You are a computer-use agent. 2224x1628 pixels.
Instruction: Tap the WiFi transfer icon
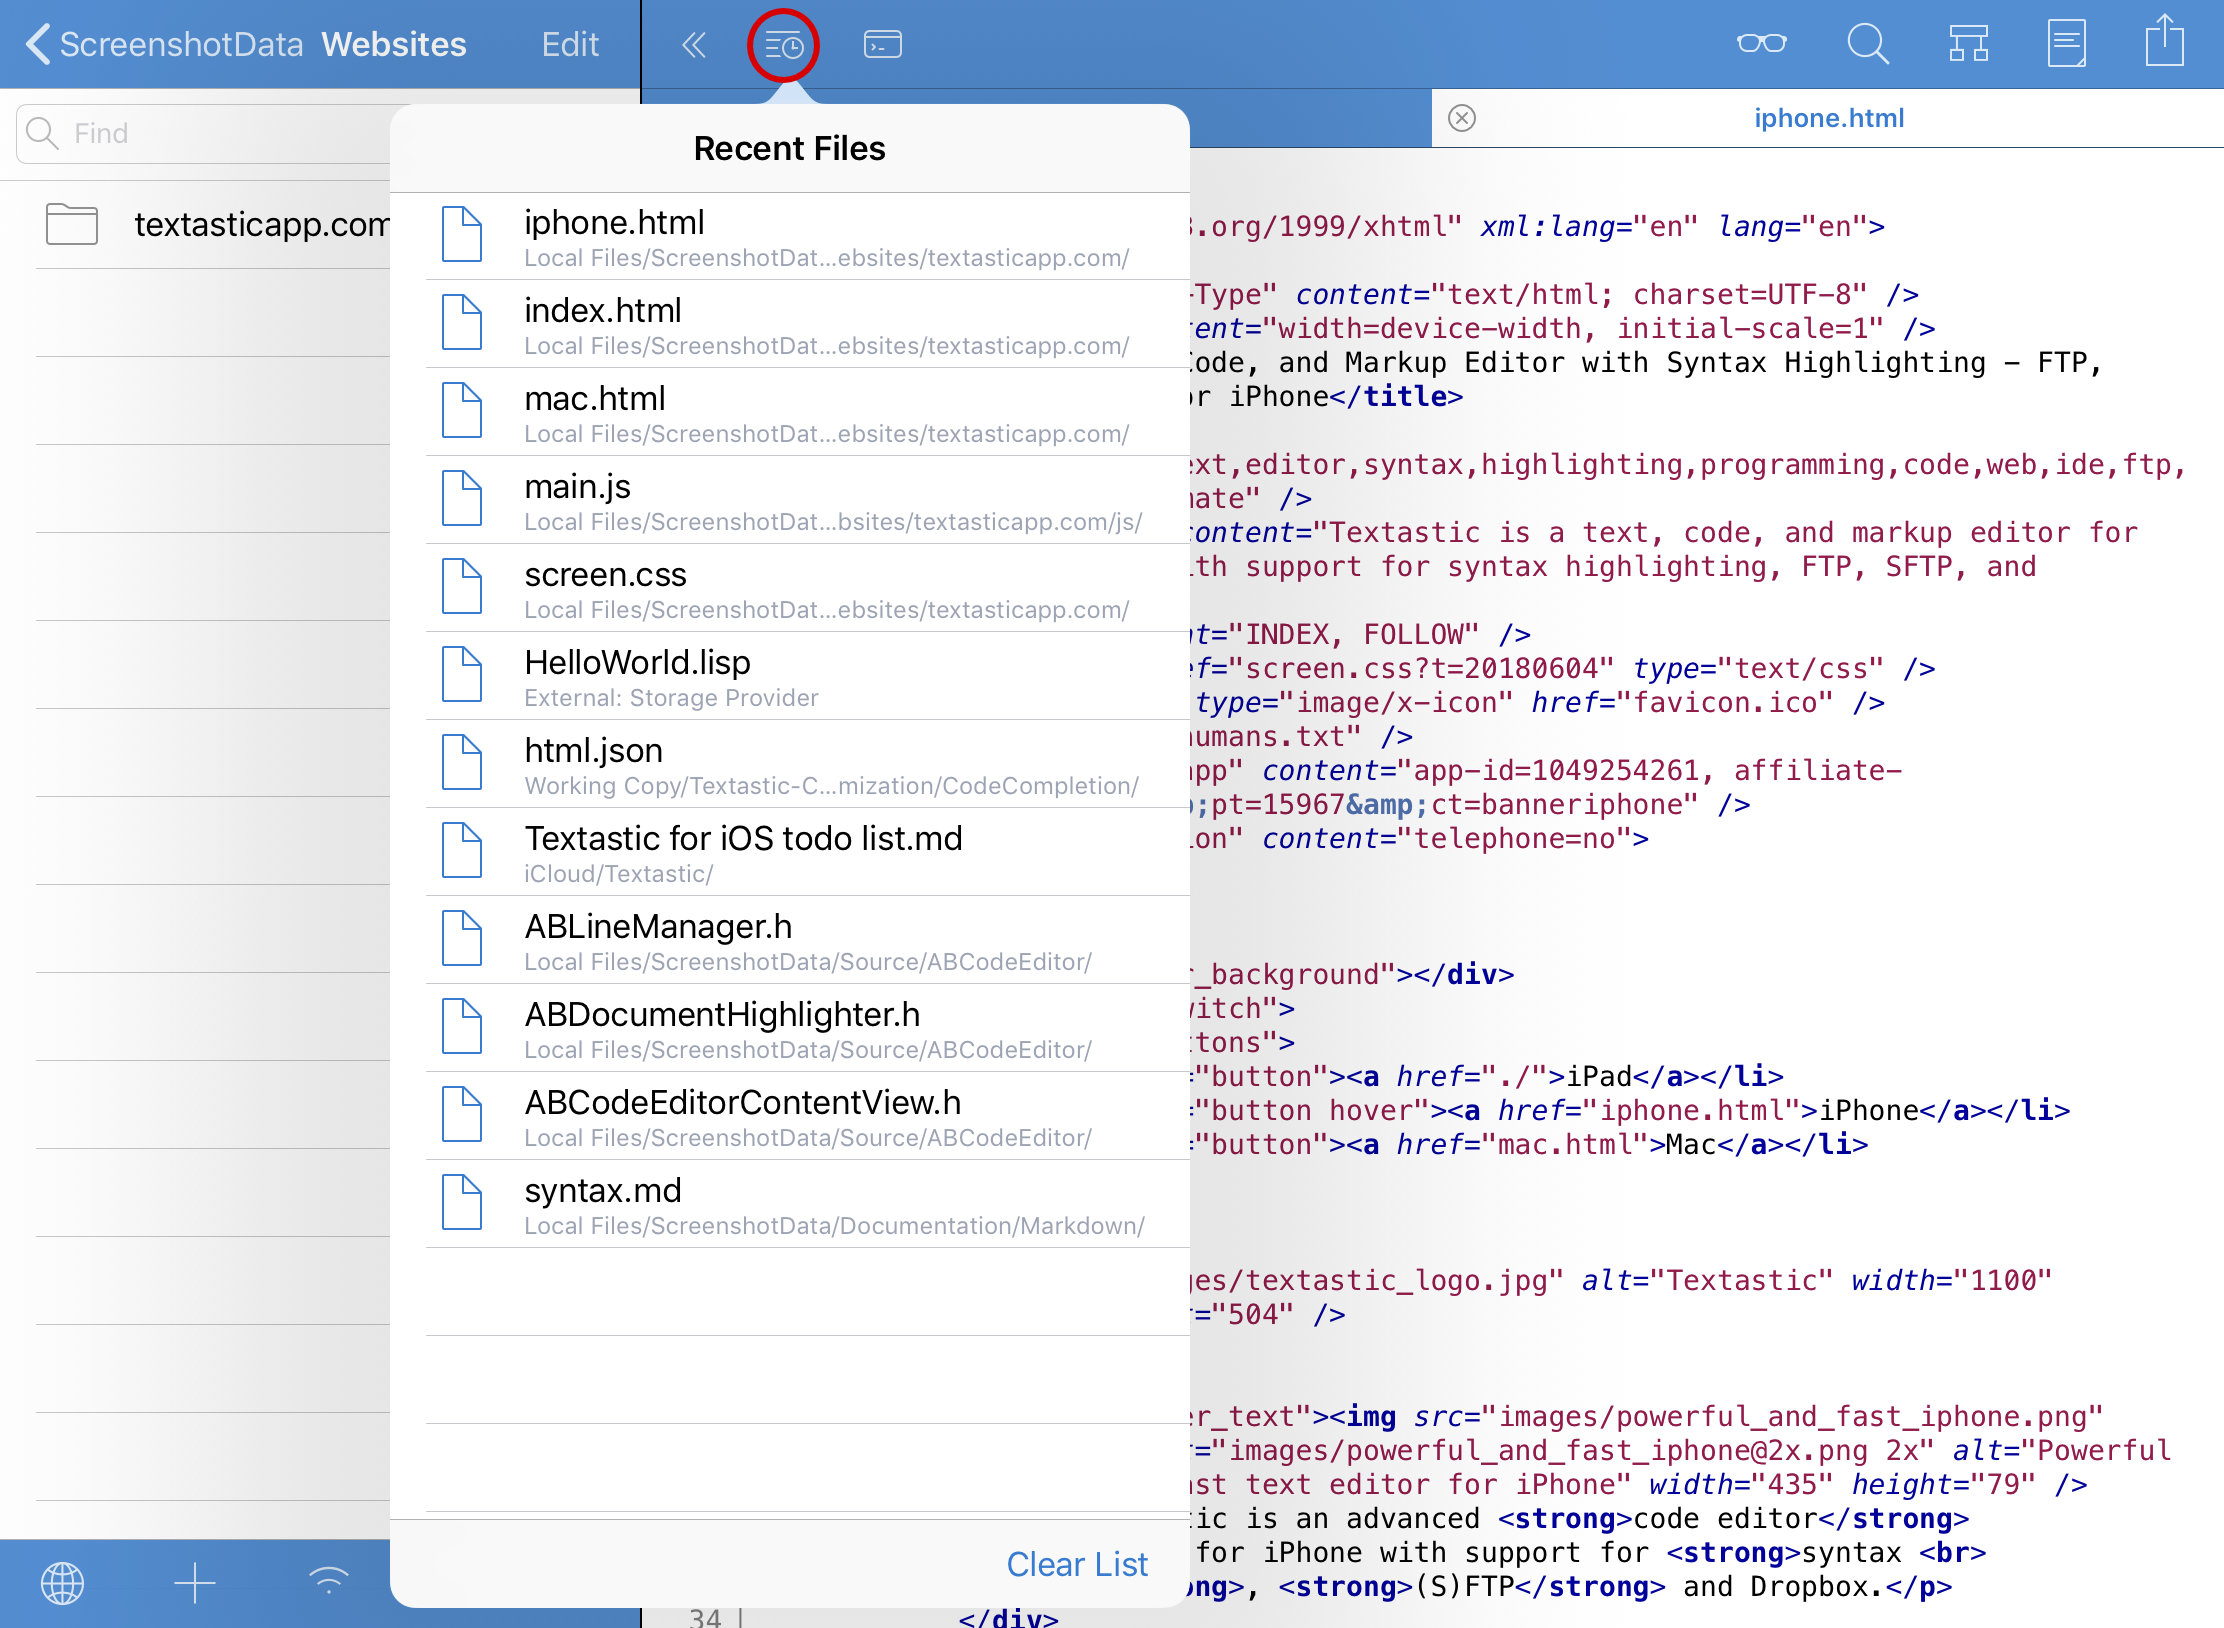[328, 1581]
